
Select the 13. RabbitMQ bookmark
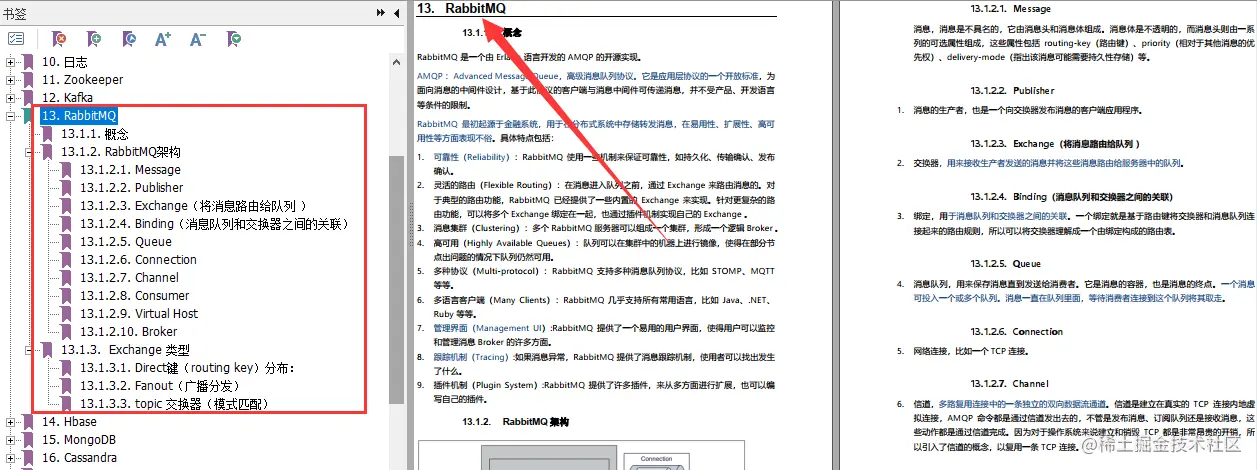pos(79,116)
